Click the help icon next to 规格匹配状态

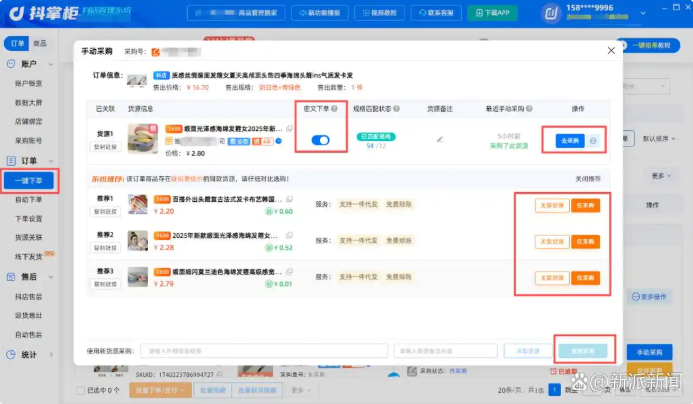pyautogui.click(x=396, y=108)
